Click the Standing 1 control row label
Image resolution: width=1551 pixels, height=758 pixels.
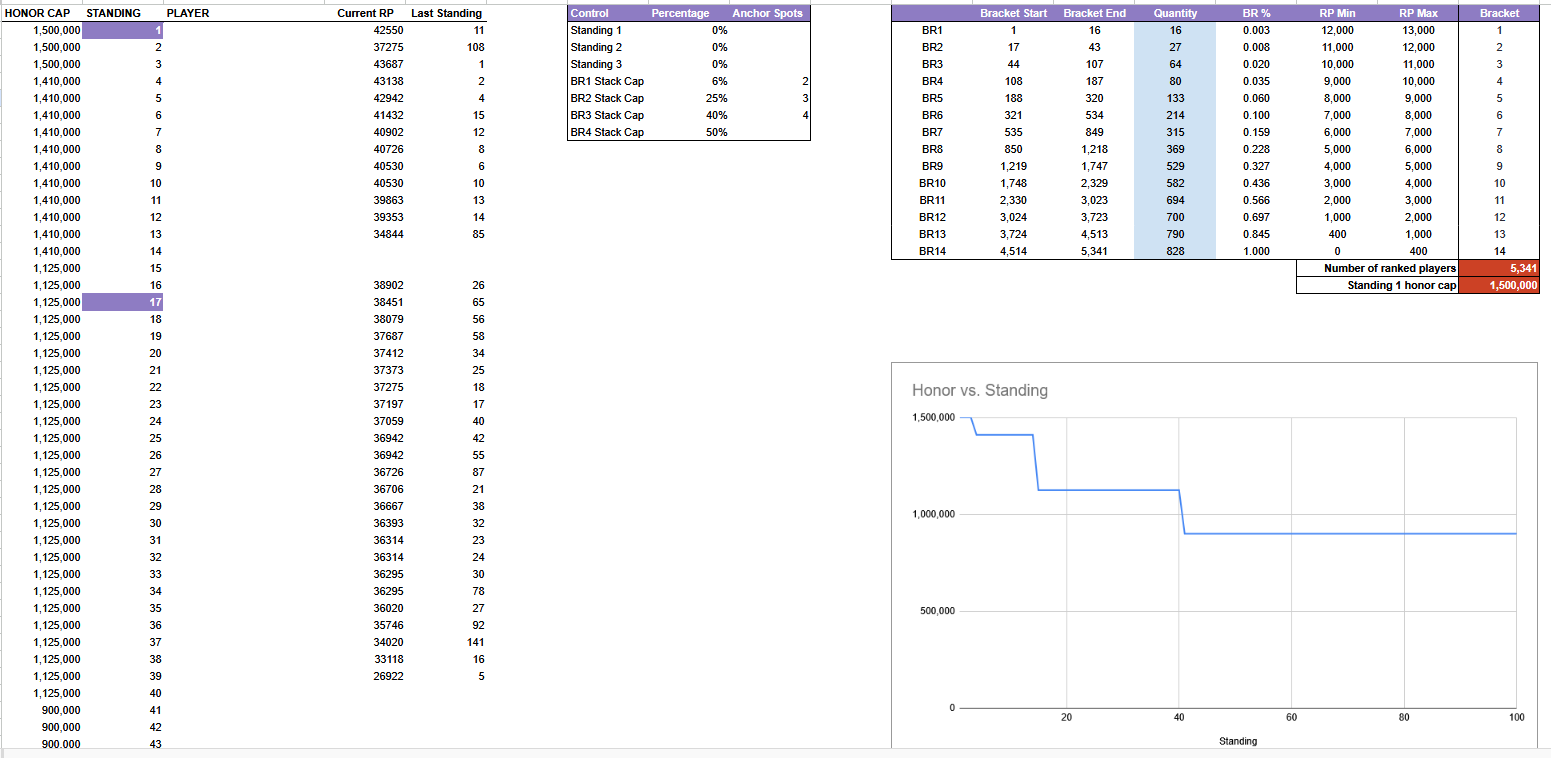[596, 30]
